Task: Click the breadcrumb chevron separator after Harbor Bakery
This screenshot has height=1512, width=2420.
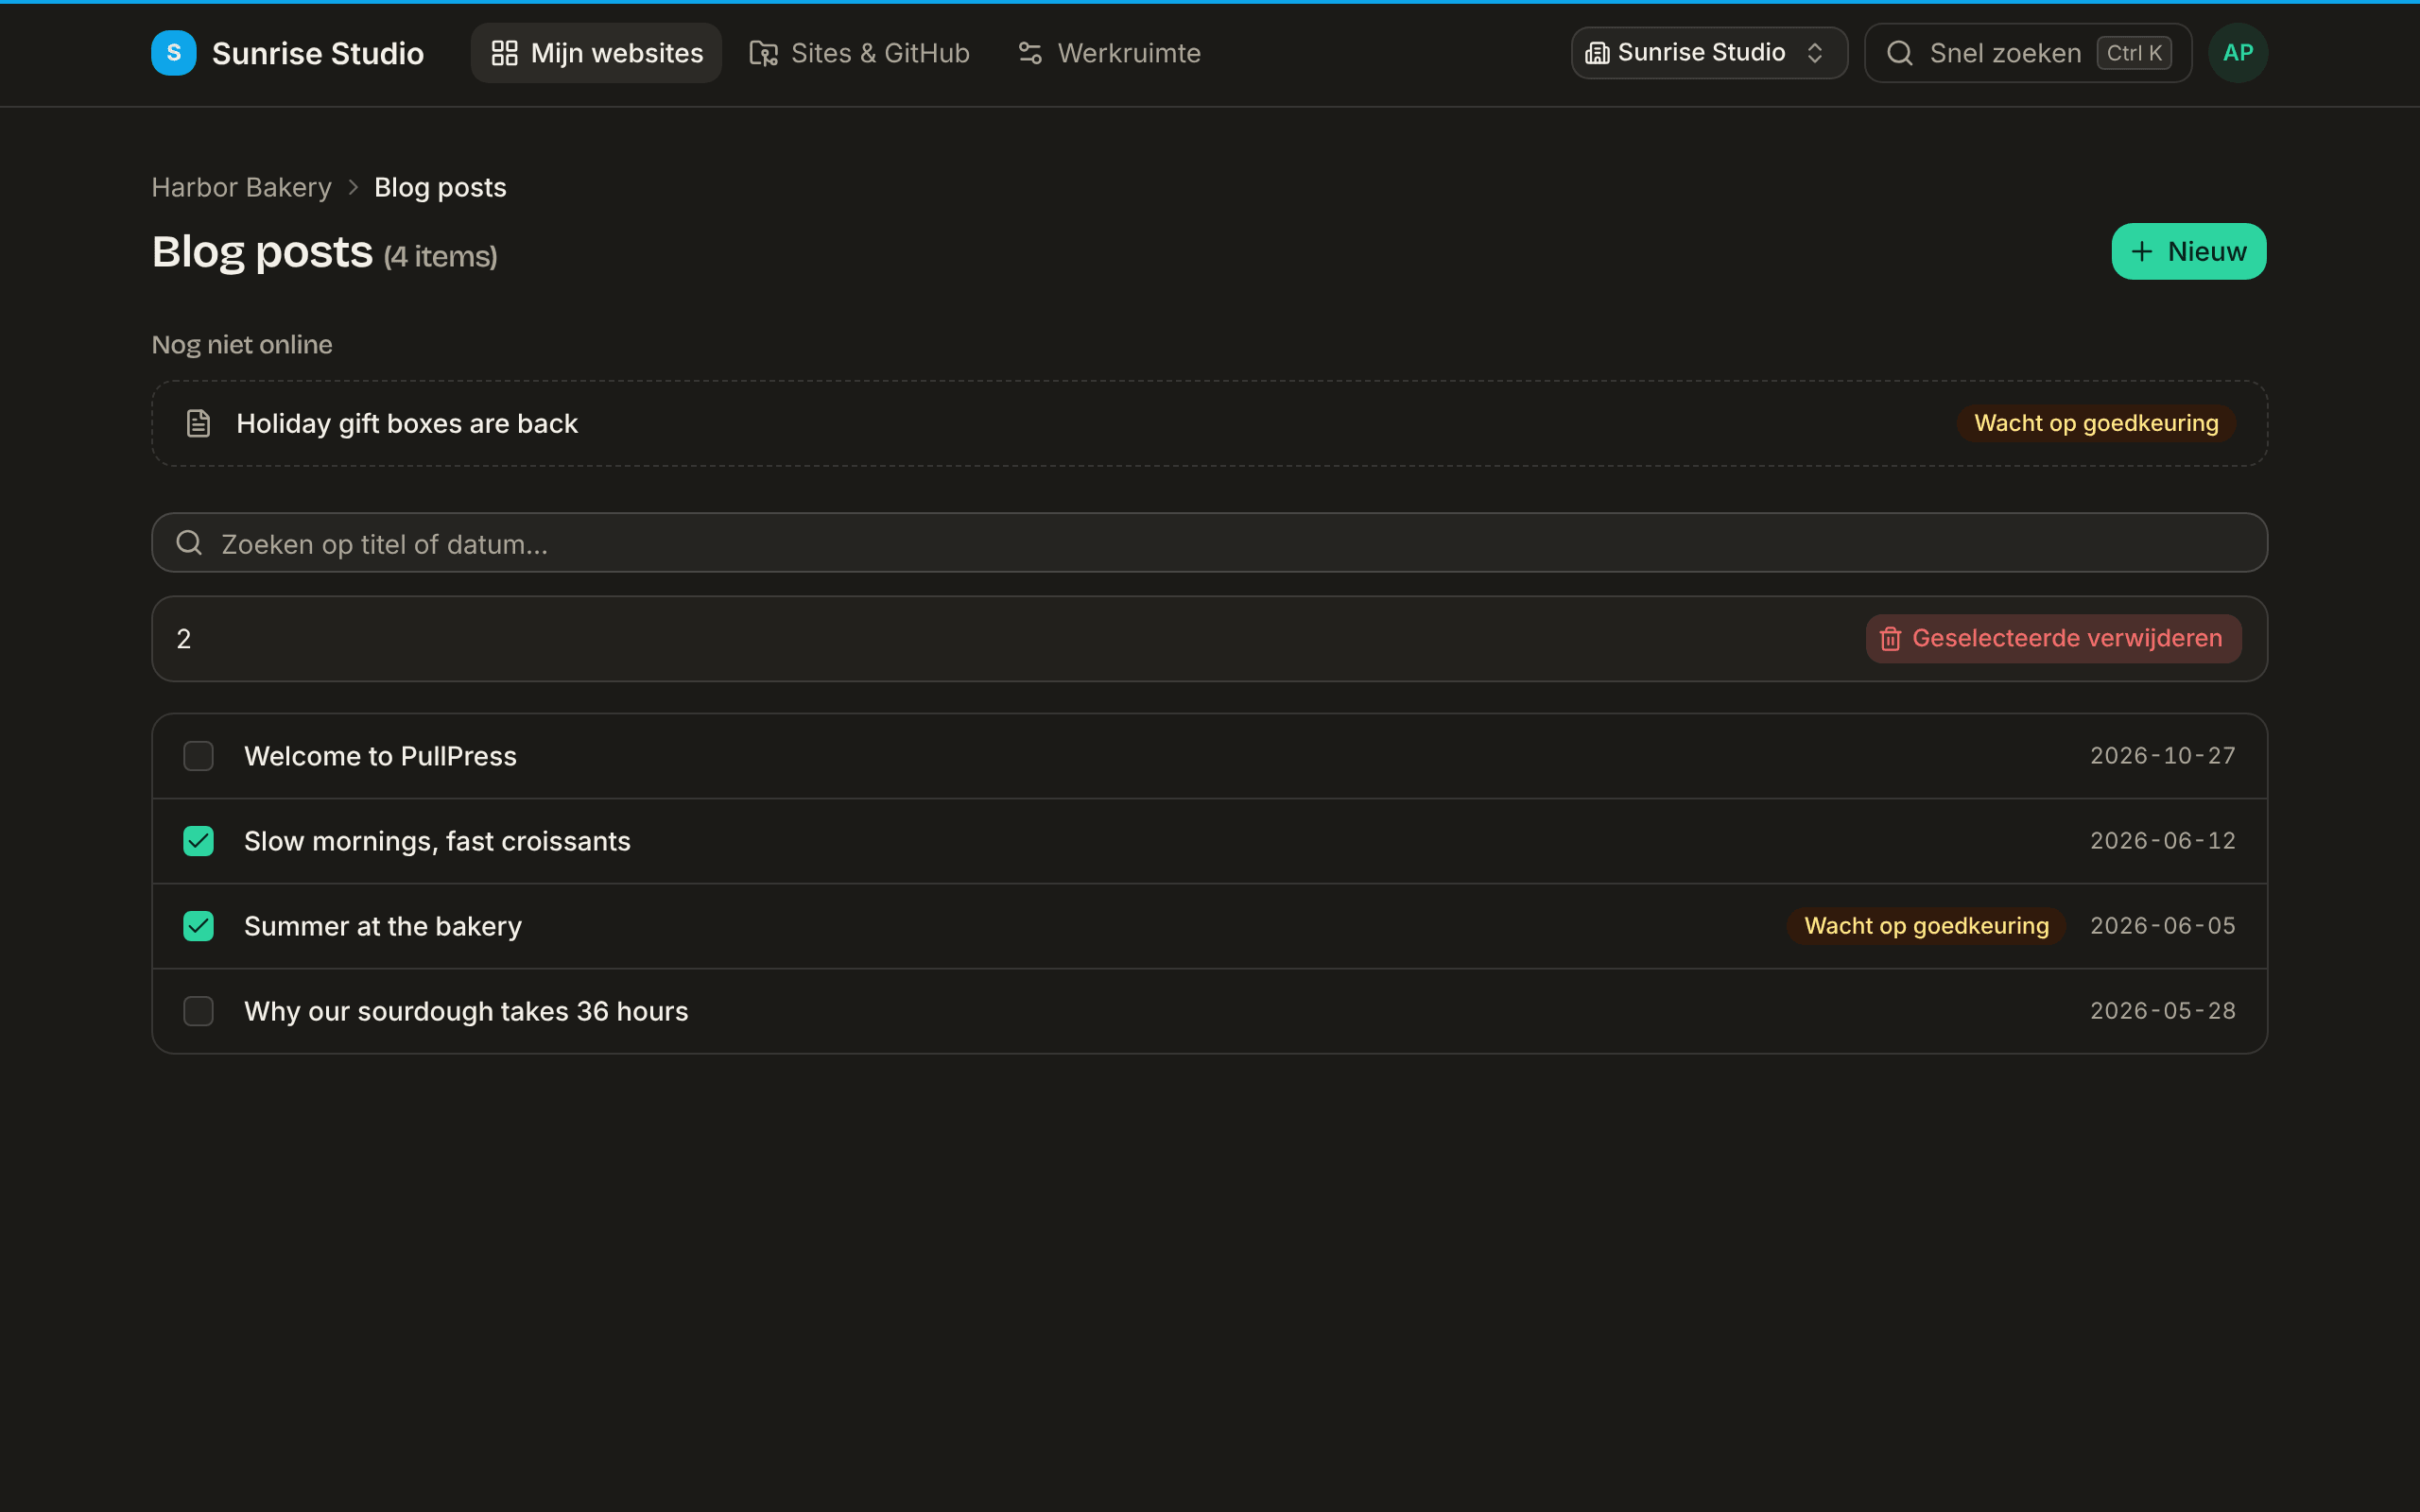Action: point(353,187)
